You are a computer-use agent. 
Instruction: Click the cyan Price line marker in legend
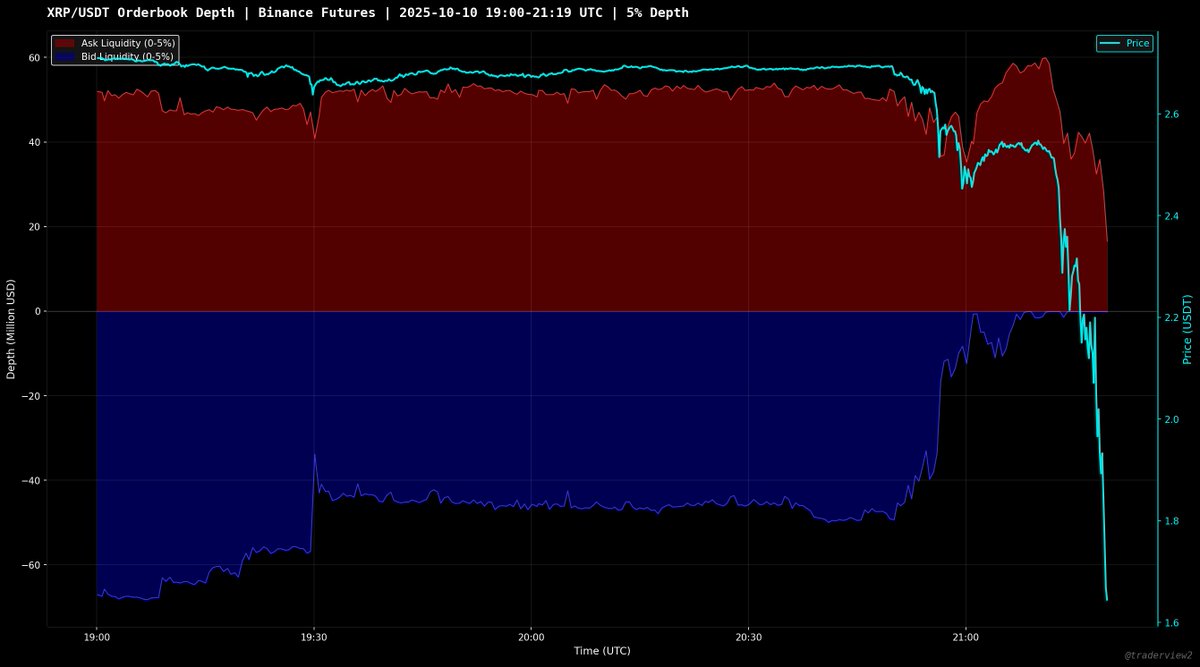1109,43
